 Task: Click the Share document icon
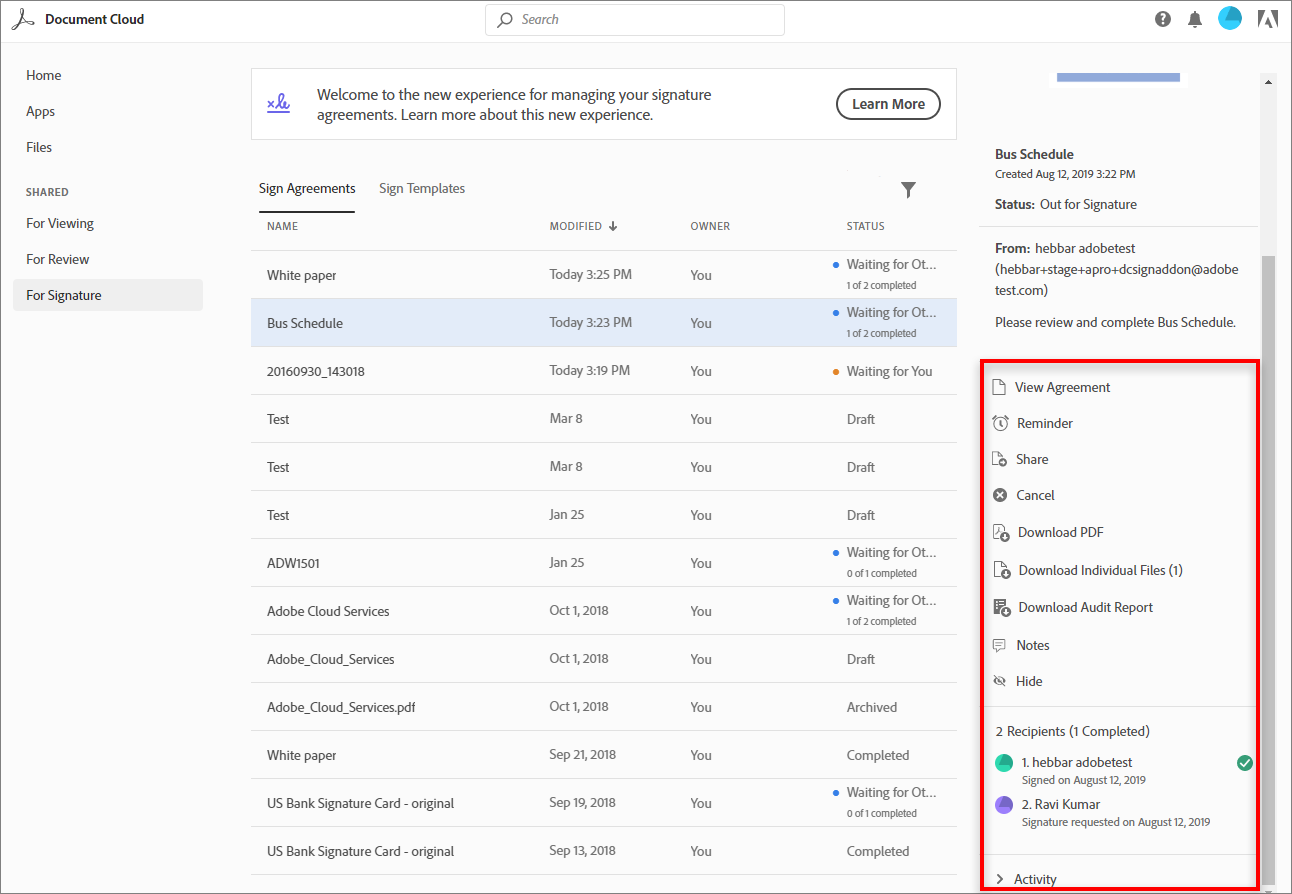999,459
